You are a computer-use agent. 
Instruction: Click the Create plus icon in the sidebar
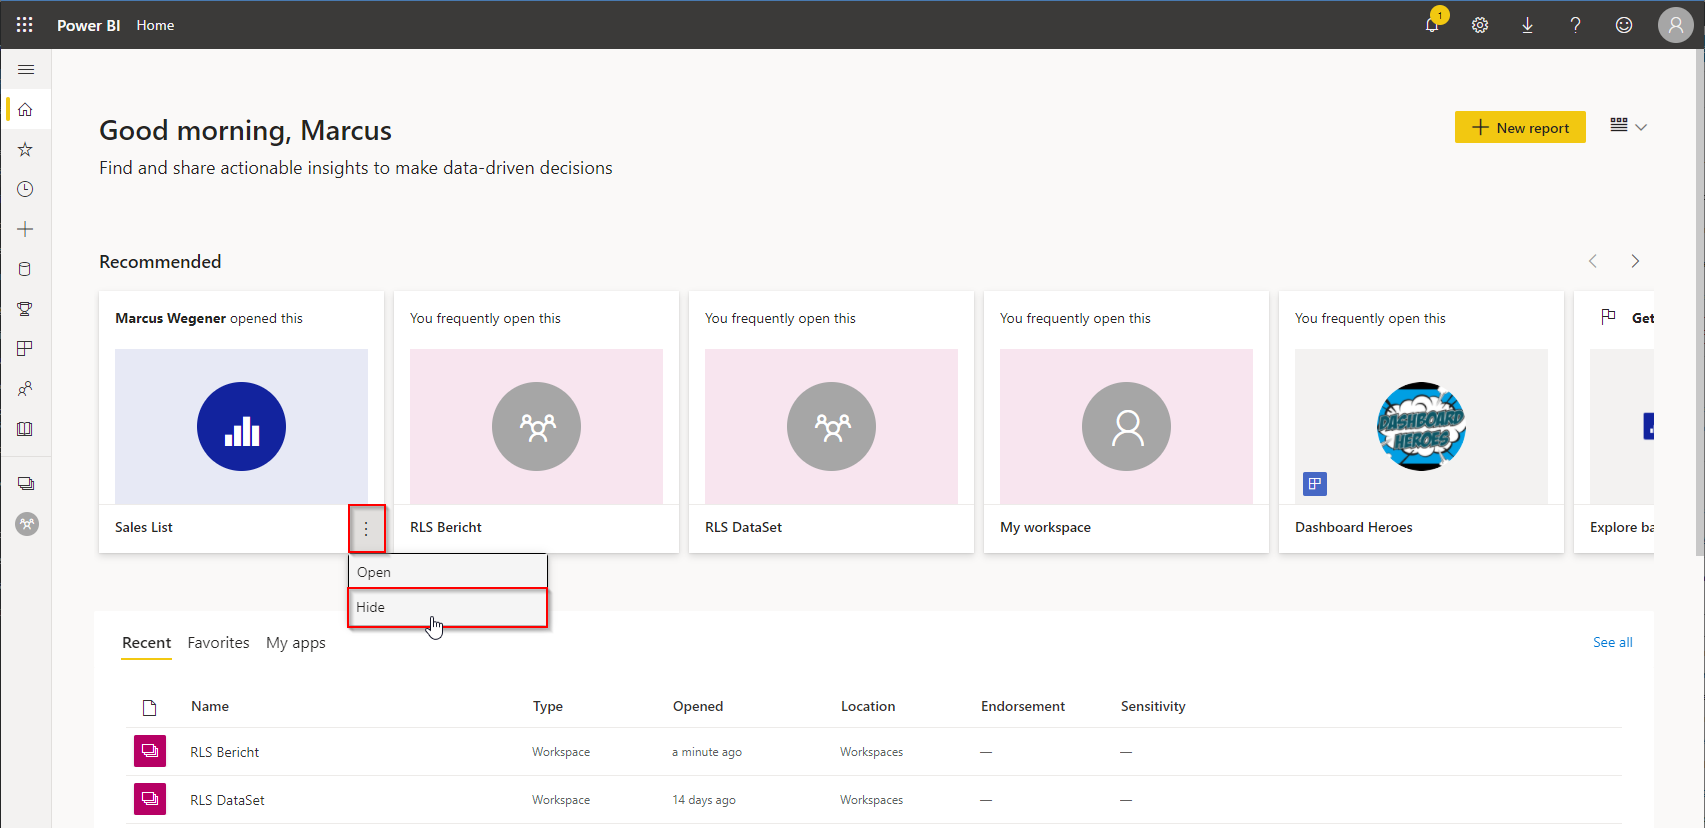(26, 229)
